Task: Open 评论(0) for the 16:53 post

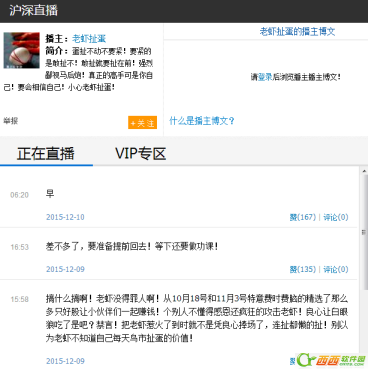Action: pos(336,269)
